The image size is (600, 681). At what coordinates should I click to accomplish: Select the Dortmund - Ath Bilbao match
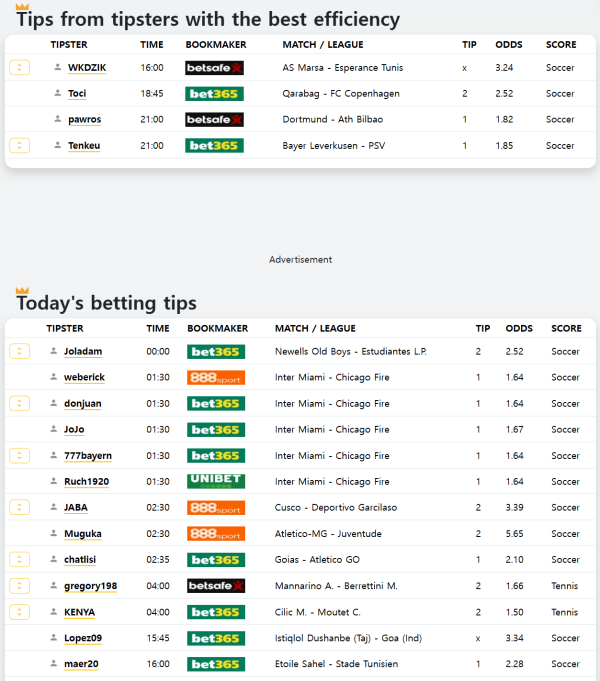[x=332, y=119]
